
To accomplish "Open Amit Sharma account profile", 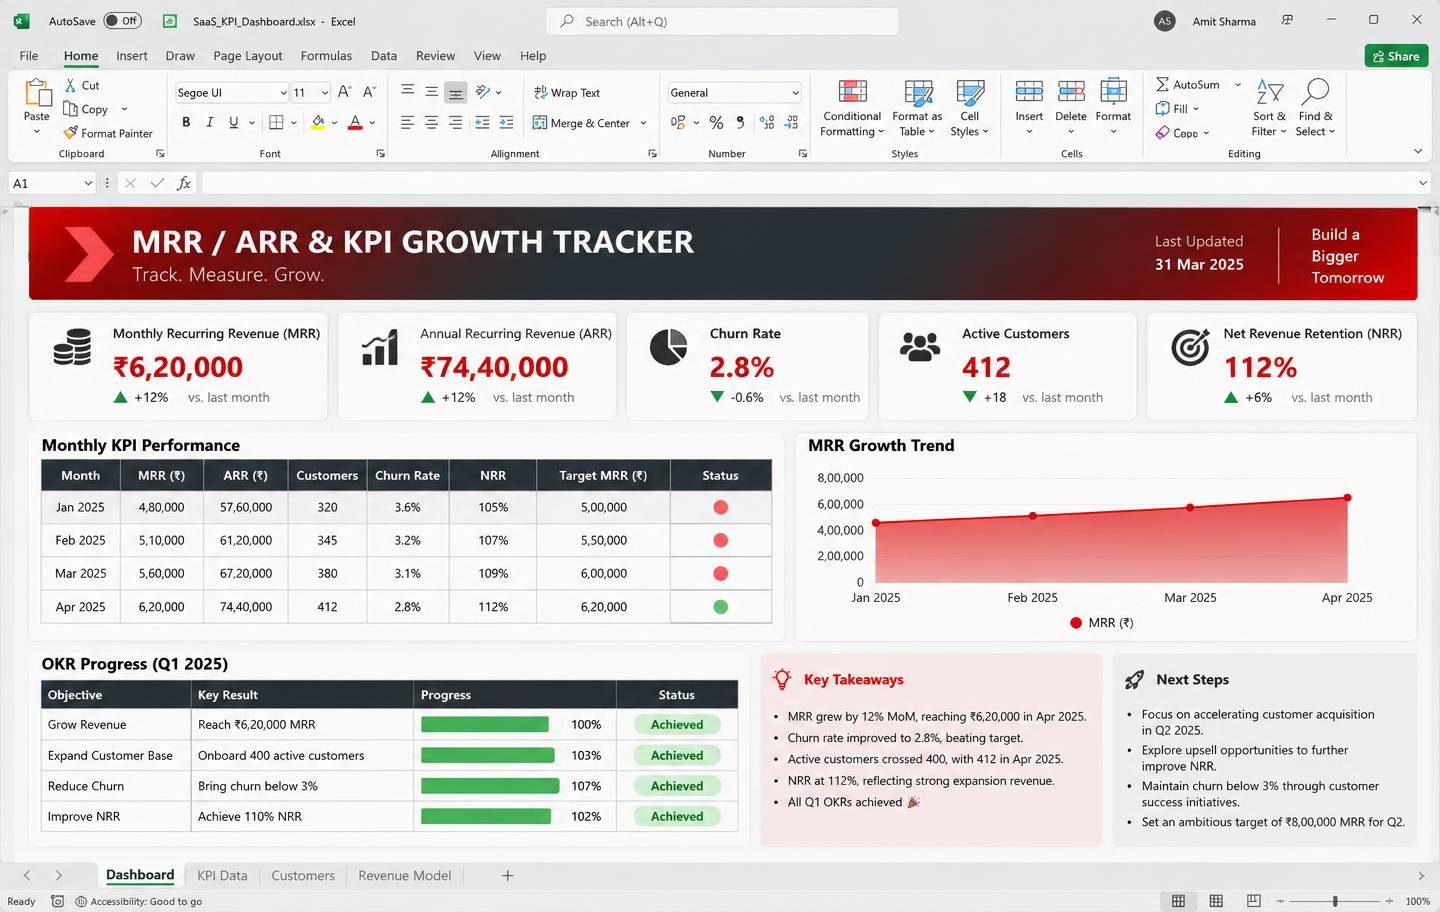I will tap(1206, 21).
